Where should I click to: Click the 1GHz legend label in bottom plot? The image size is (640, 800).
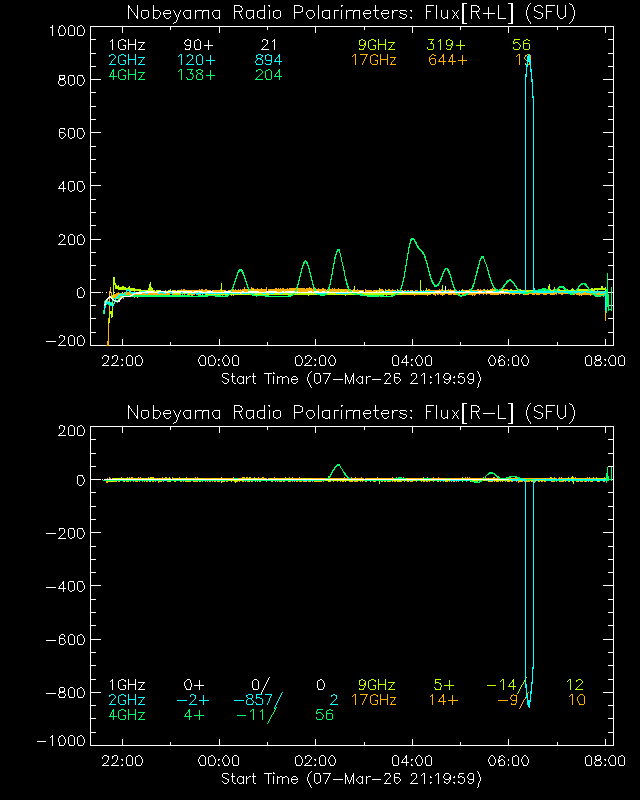click(127, 685)
